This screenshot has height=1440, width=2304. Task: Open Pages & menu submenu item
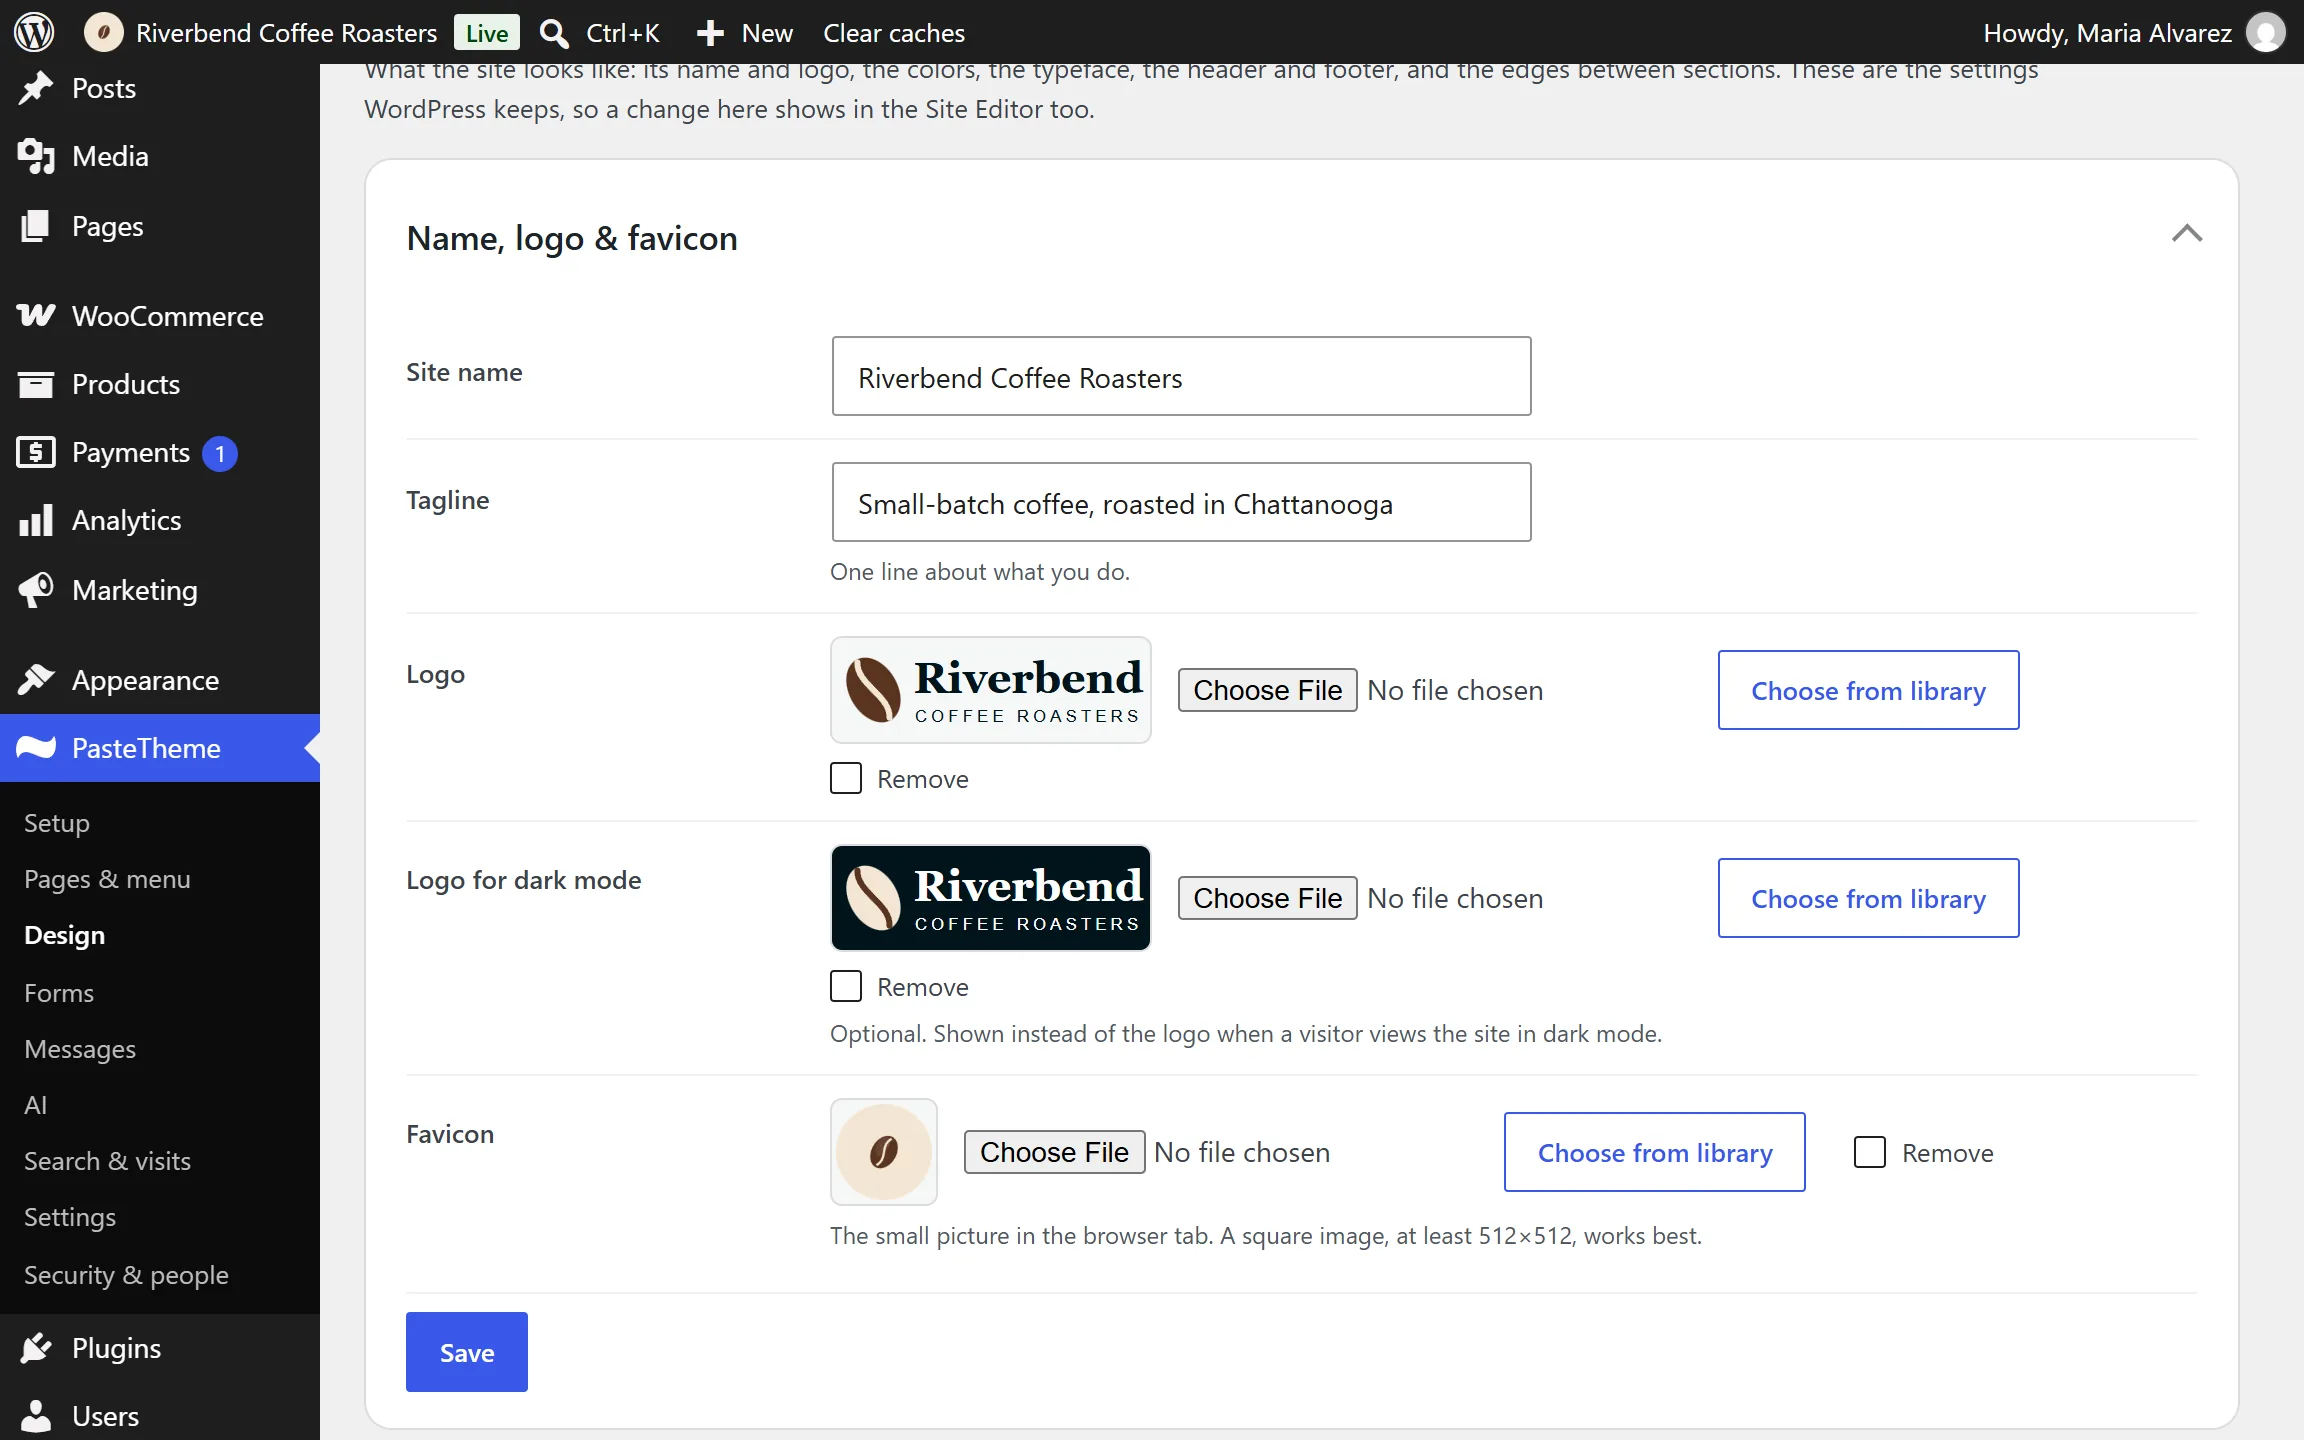tap(107, 879)
